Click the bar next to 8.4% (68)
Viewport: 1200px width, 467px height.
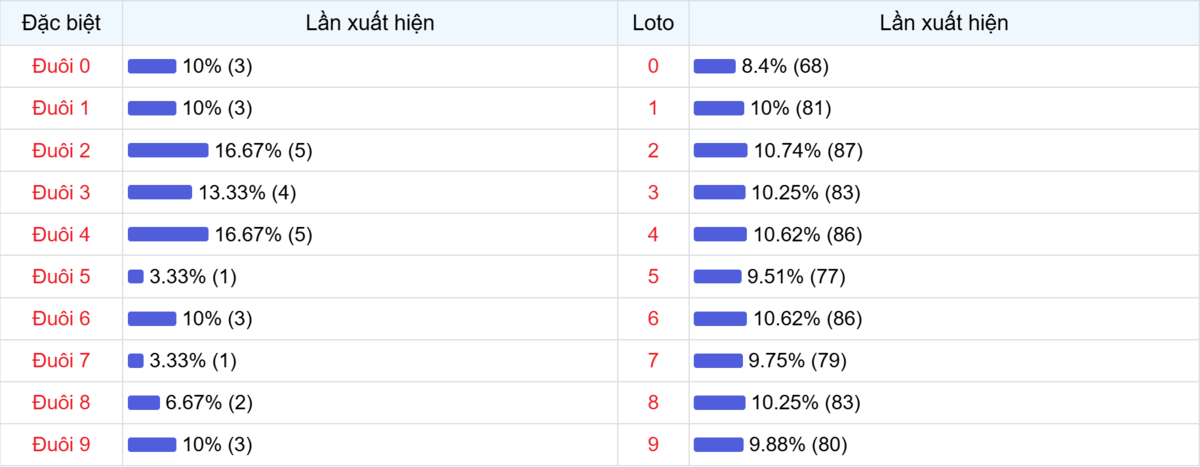click(x=714, y=66)
